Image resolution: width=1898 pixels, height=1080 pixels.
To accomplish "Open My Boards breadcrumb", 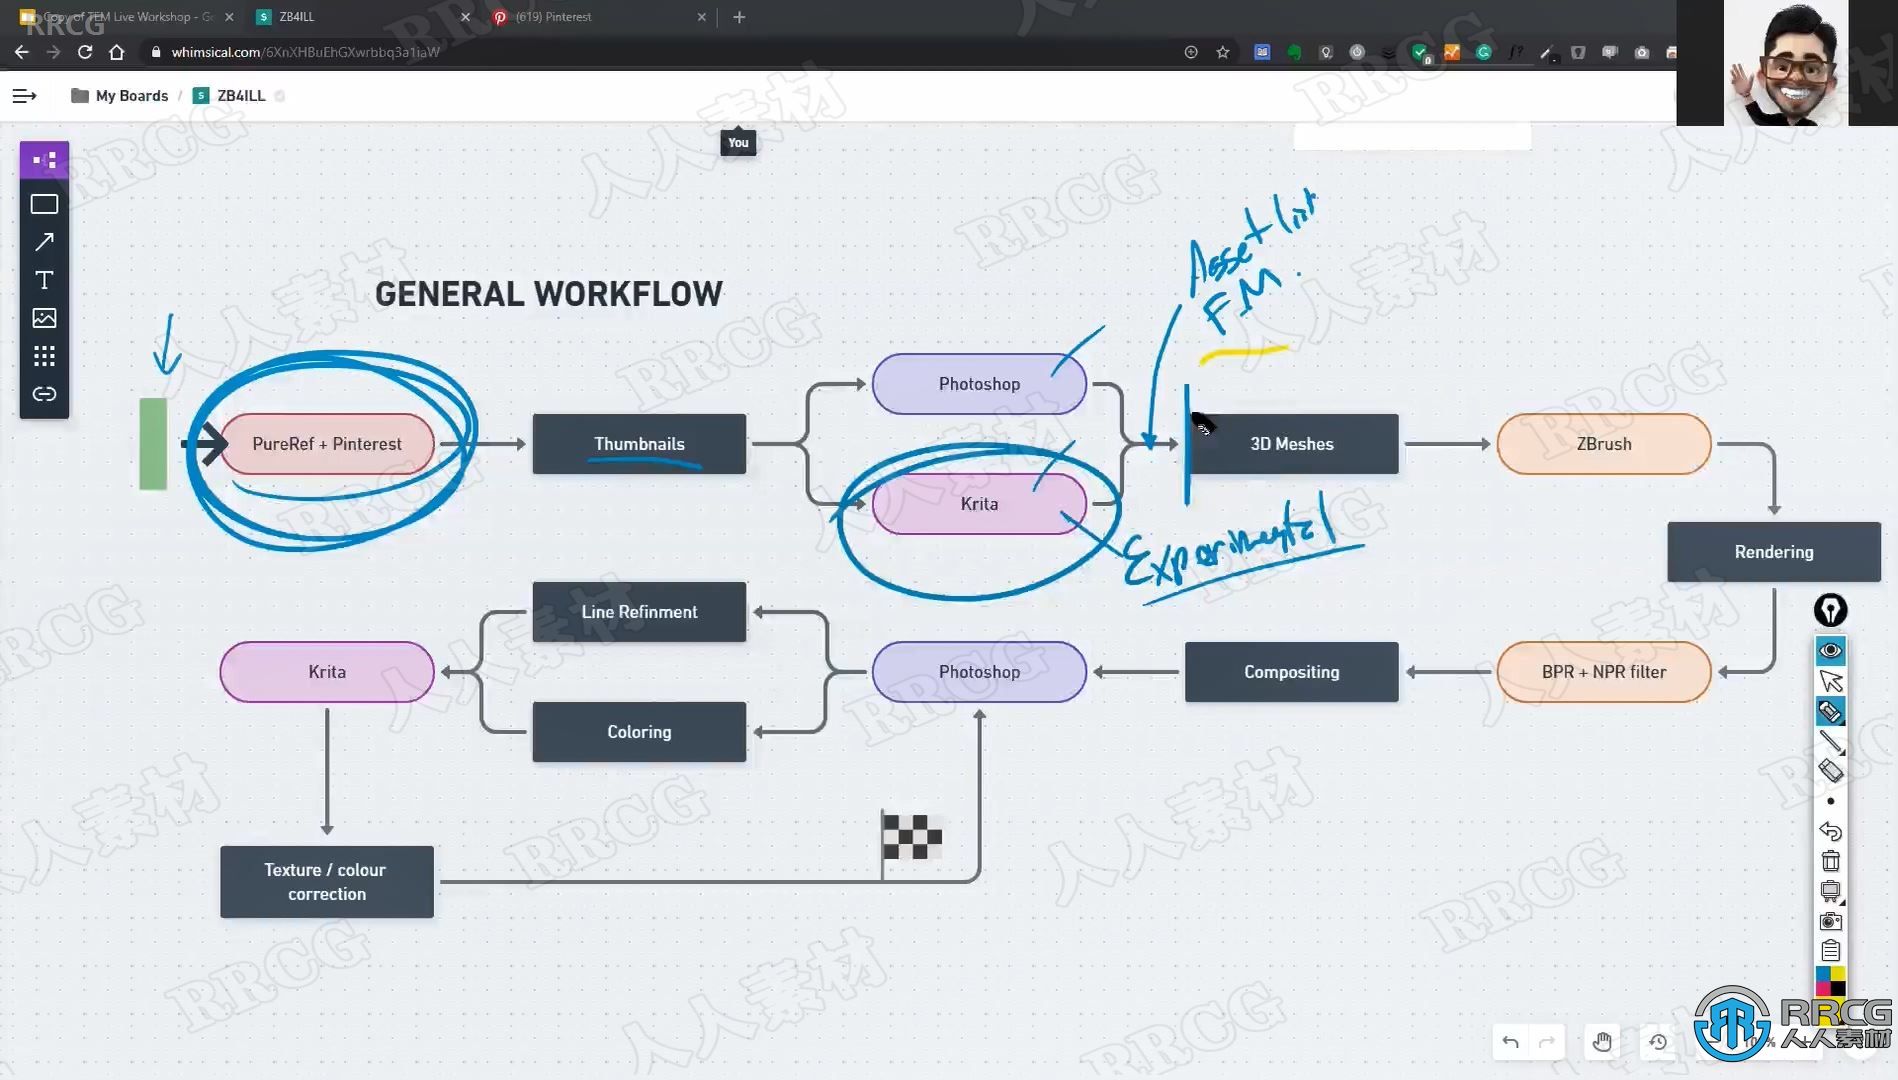I will [120, 96].
